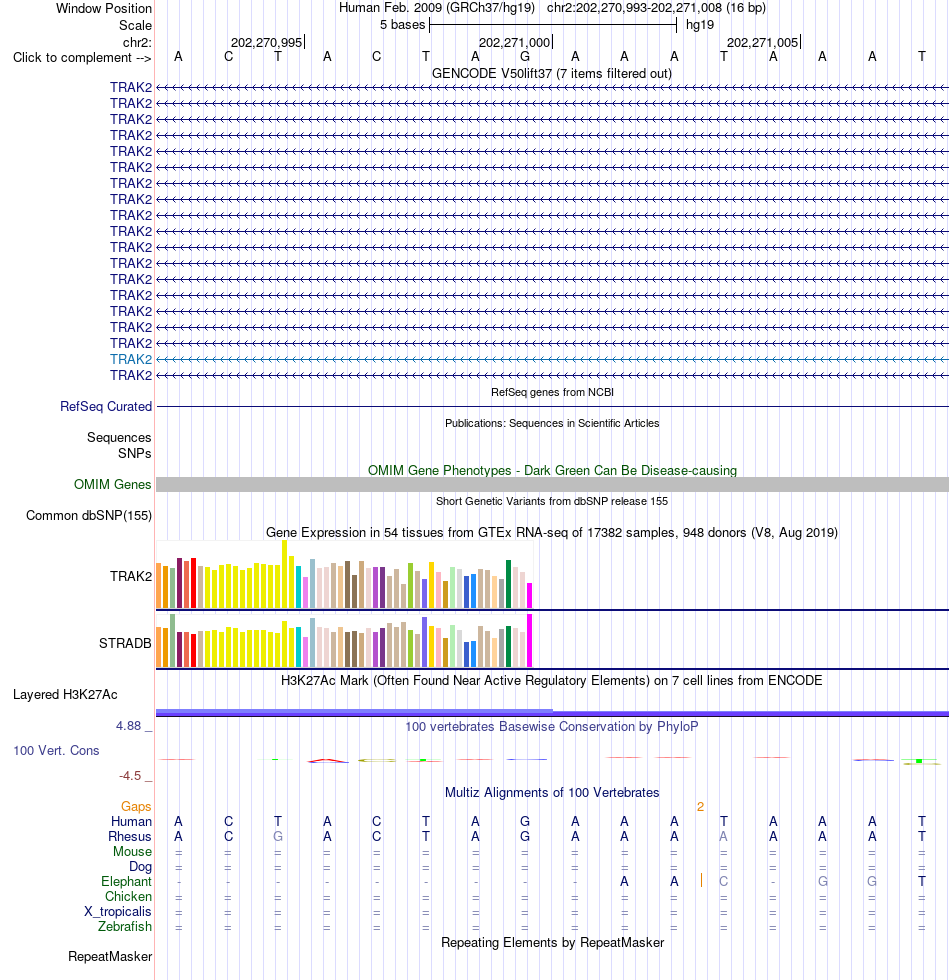The height and width of the screenshot is (980, 950).
Task: Open 'Short Genetic Variants from dbSNP release 155'
Action: click(552, 502)
